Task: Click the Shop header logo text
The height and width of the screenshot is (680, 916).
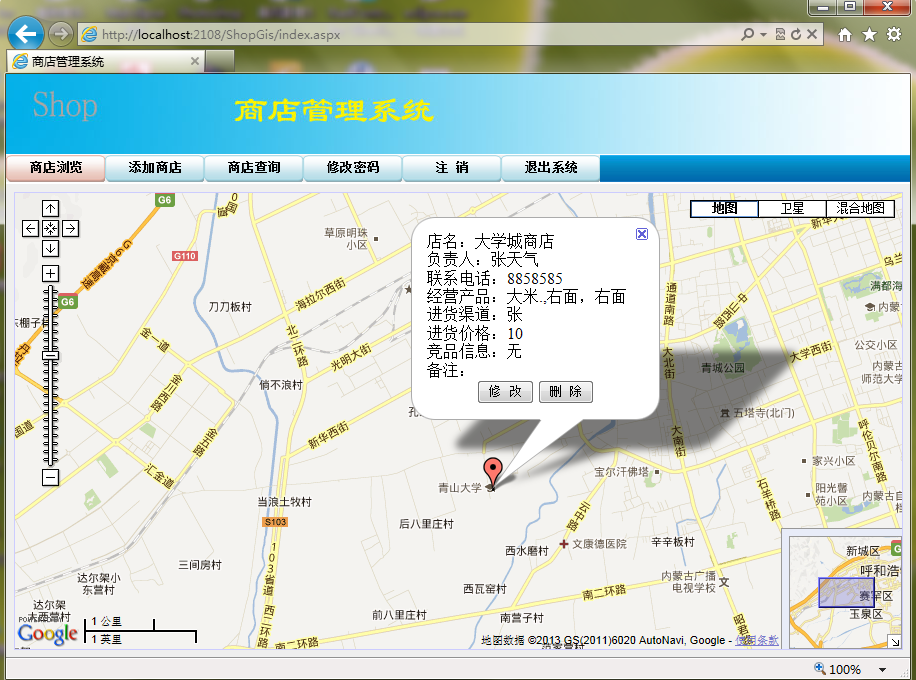Action: [x=65, y=106]
